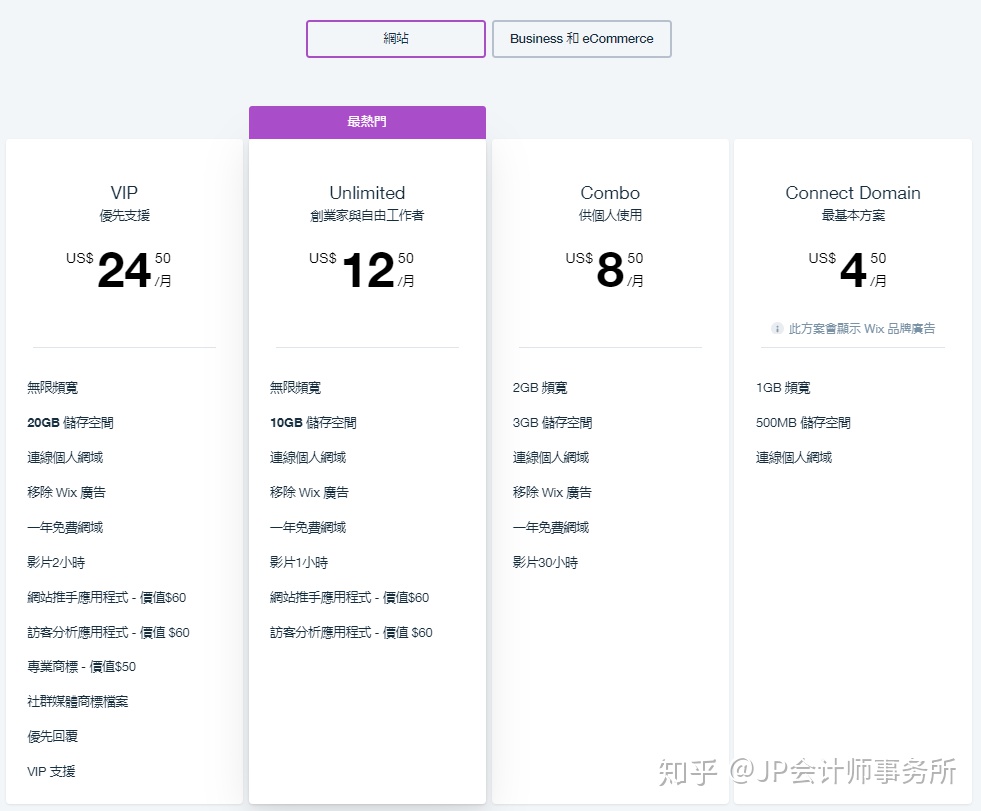The width and height of the screenshot is (981, 811).
Task: Click 創業家與自由工作者 subtitle
Action: click(x=367, y=215)
